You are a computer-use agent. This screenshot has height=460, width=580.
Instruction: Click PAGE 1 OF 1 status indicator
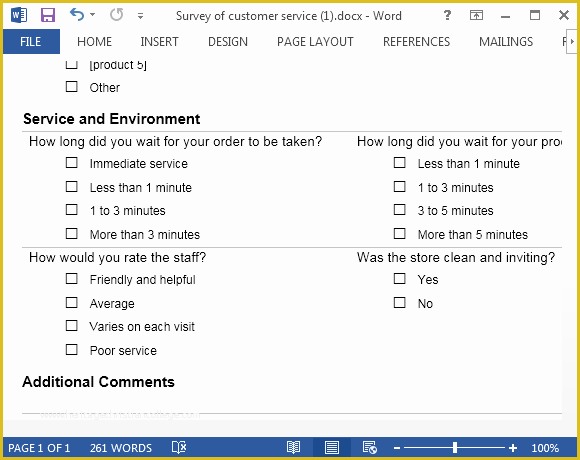[x=39, y=448]
